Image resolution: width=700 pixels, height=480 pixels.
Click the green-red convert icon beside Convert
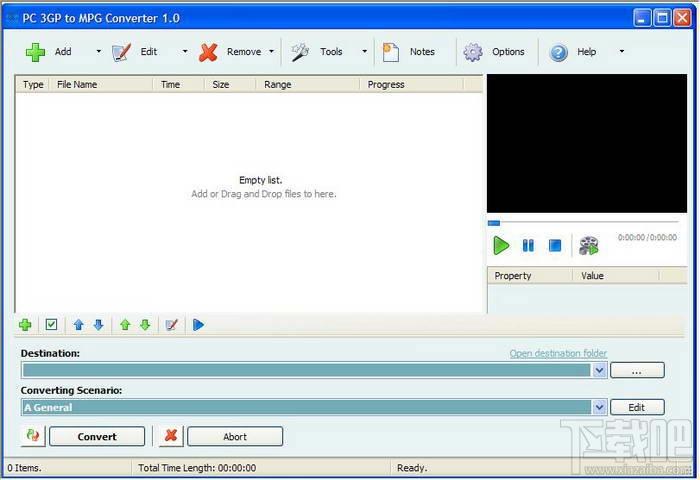point(33,435)
